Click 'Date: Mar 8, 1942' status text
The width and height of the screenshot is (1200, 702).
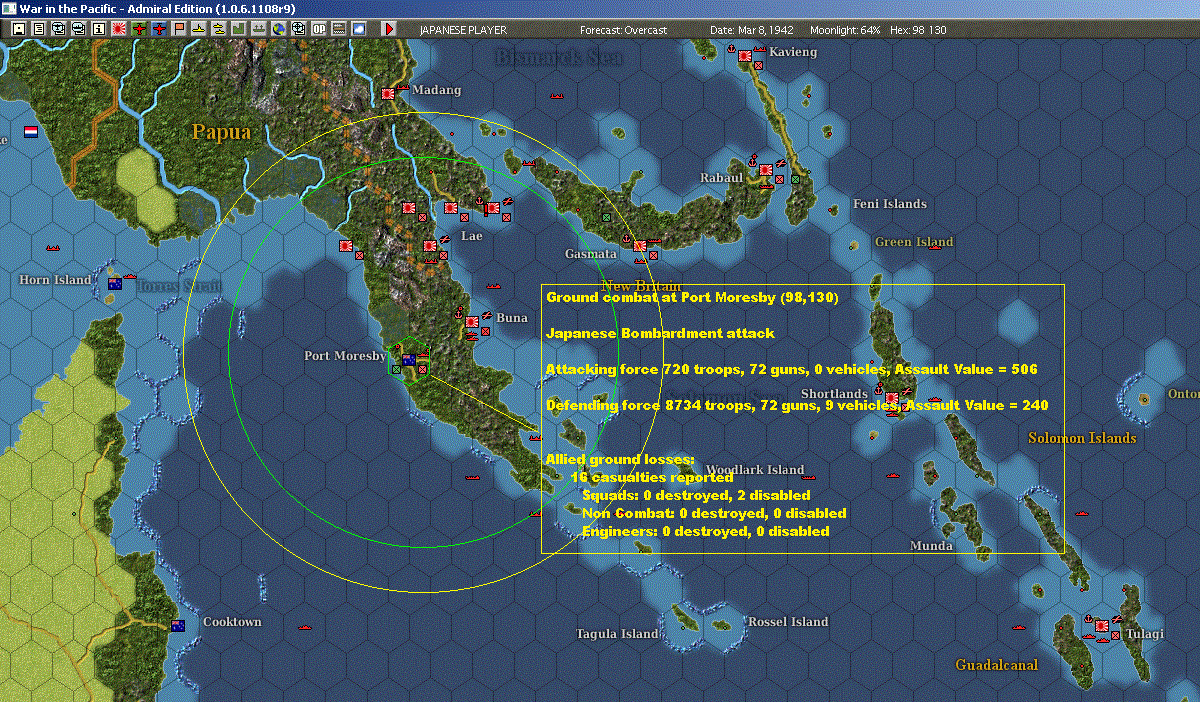[x=753, y=30]
